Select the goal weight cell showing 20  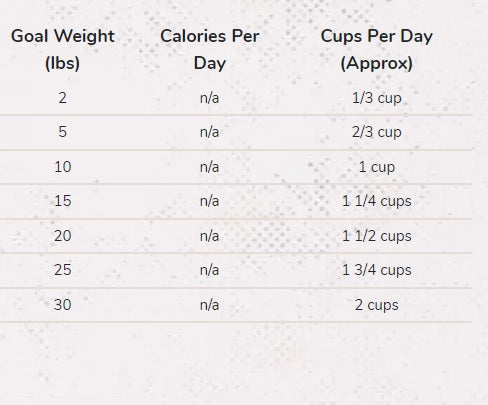[x=63, y=236]
